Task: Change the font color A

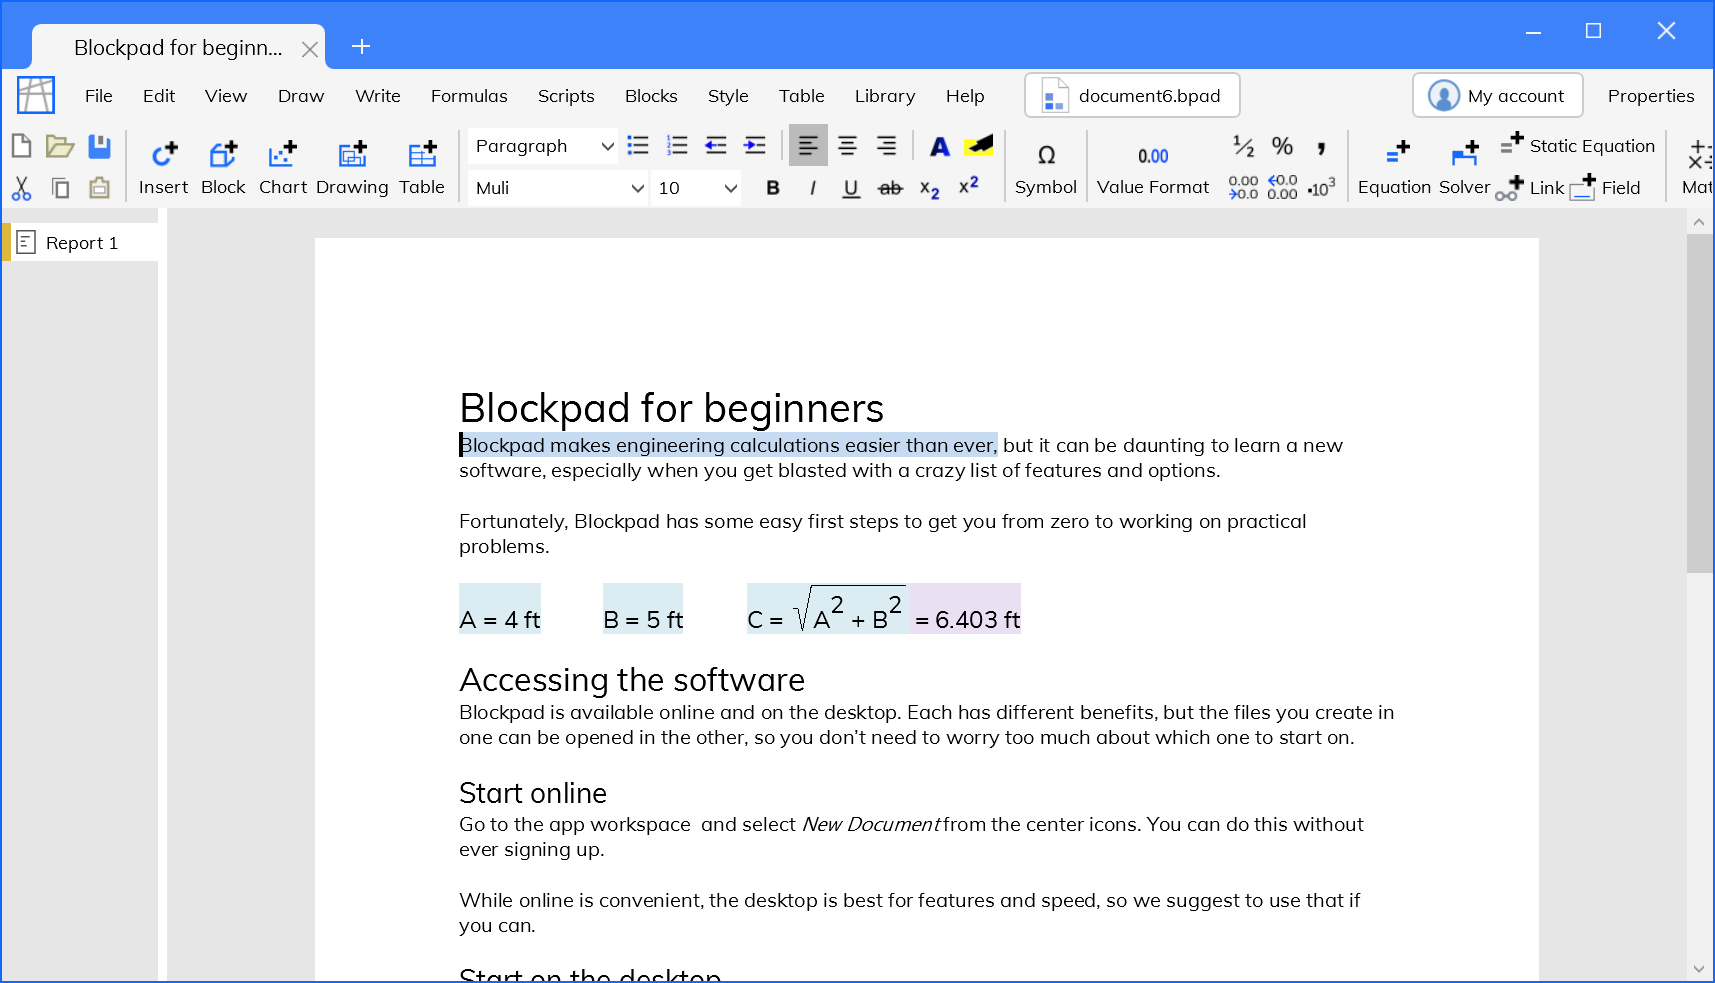Action: tap(939, 147)
